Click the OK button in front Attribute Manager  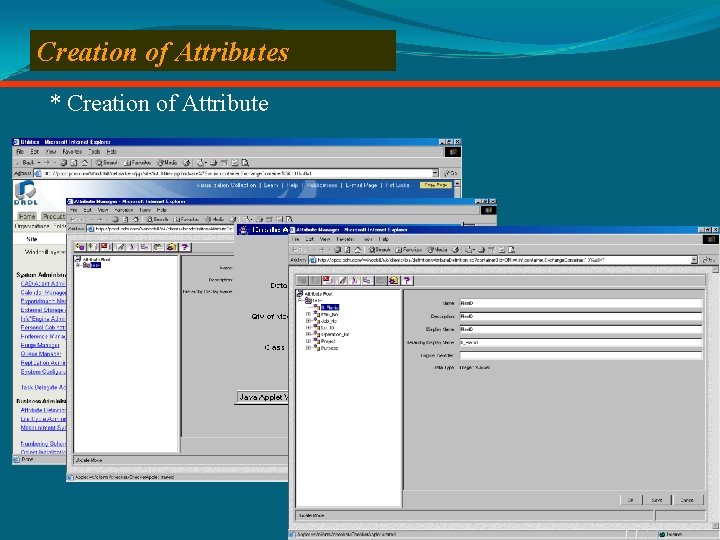(631, 500)
